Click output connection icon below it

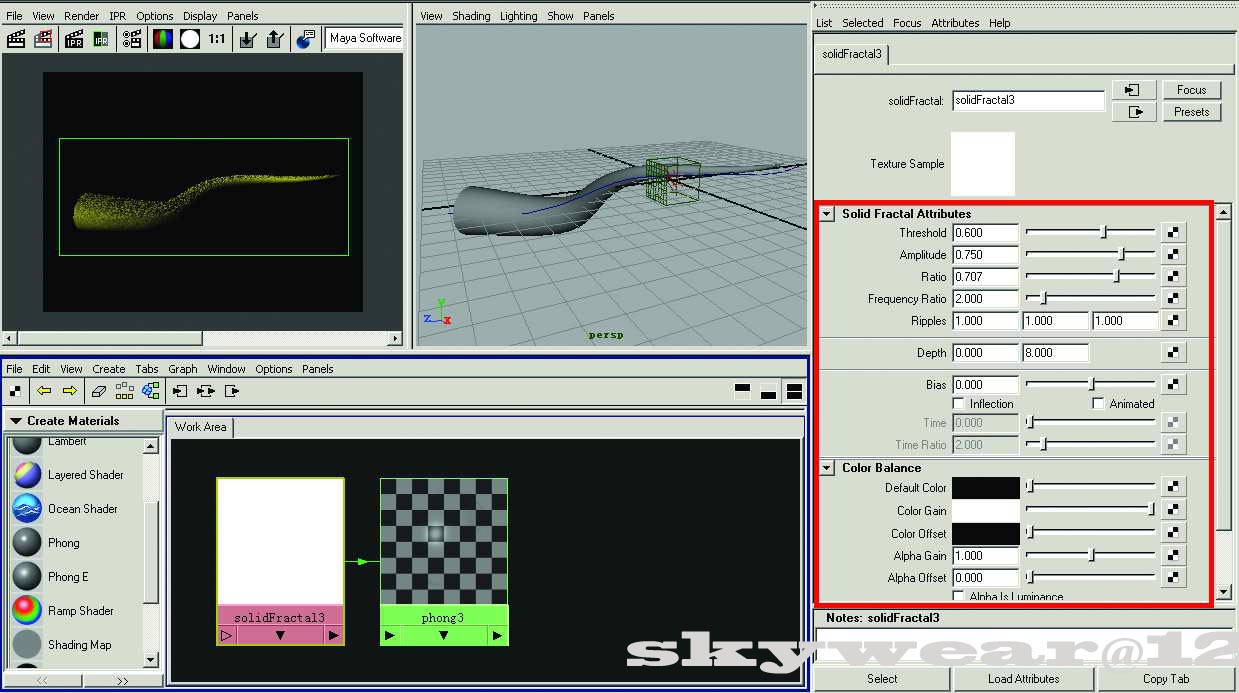[x=1134, y=112]
